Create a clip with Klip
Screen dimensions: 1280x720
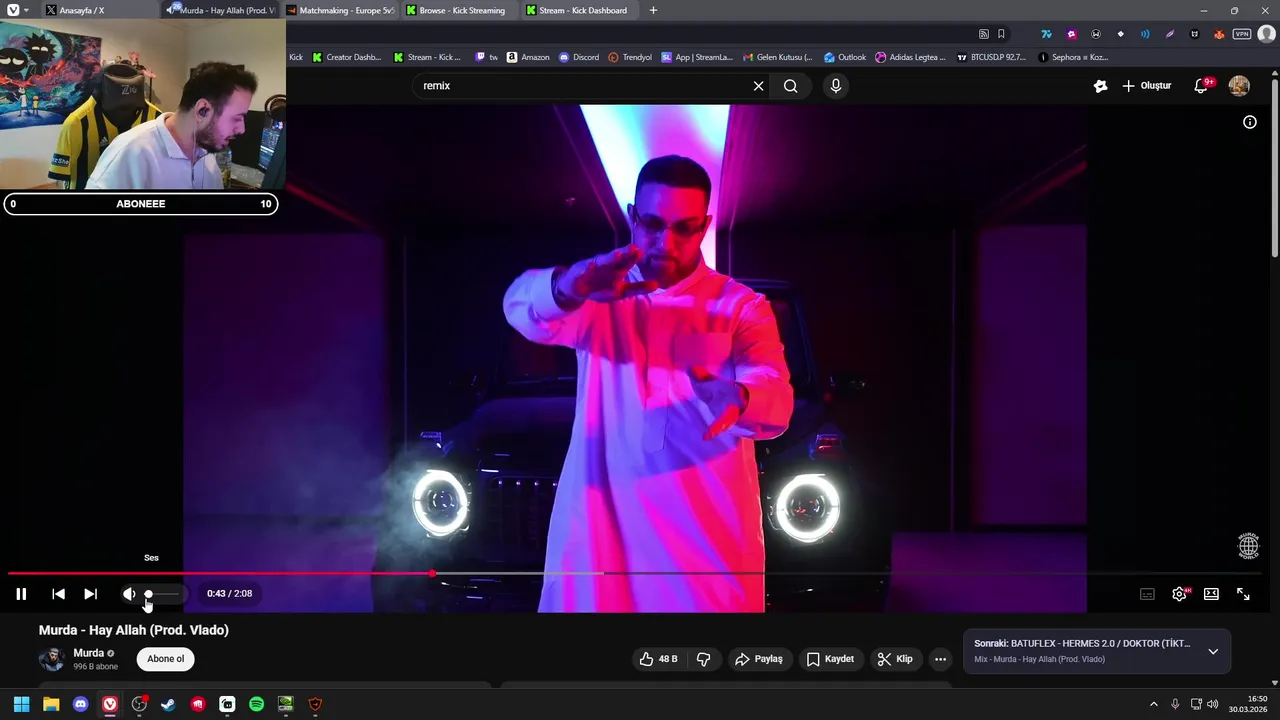point(895,659)
